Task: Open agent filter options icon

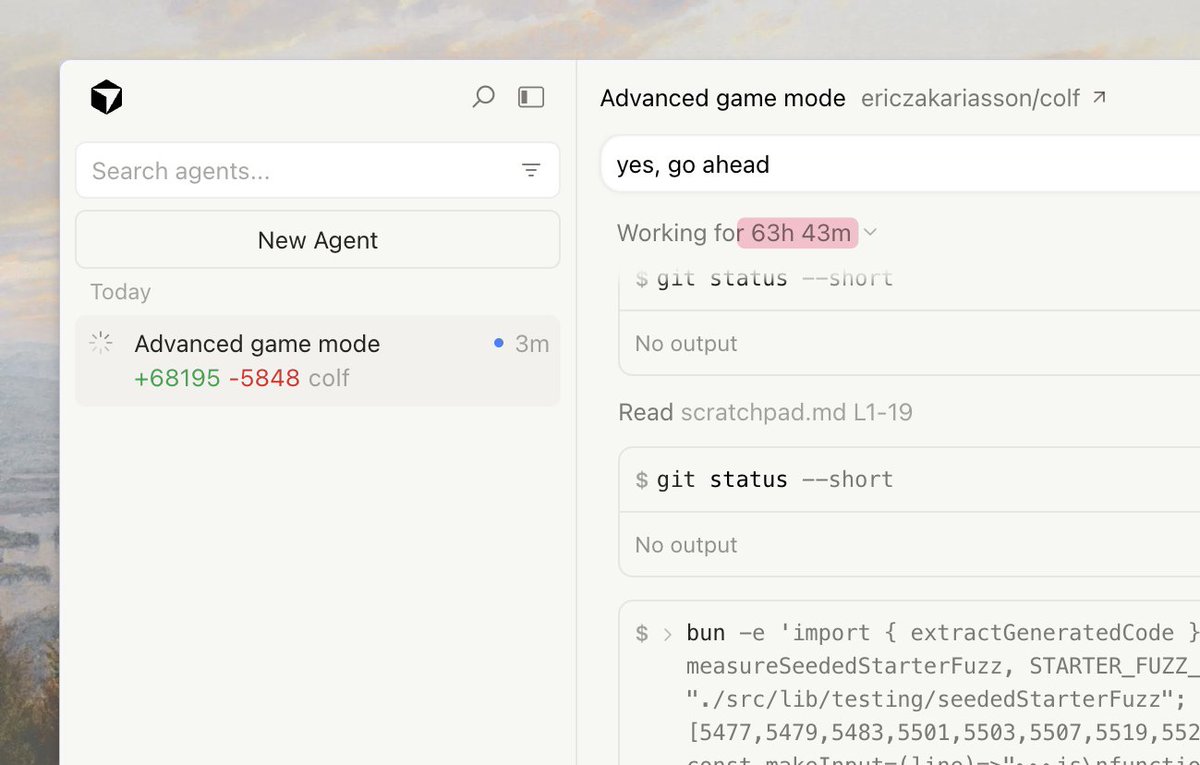Action: click(x=531, y=170)
